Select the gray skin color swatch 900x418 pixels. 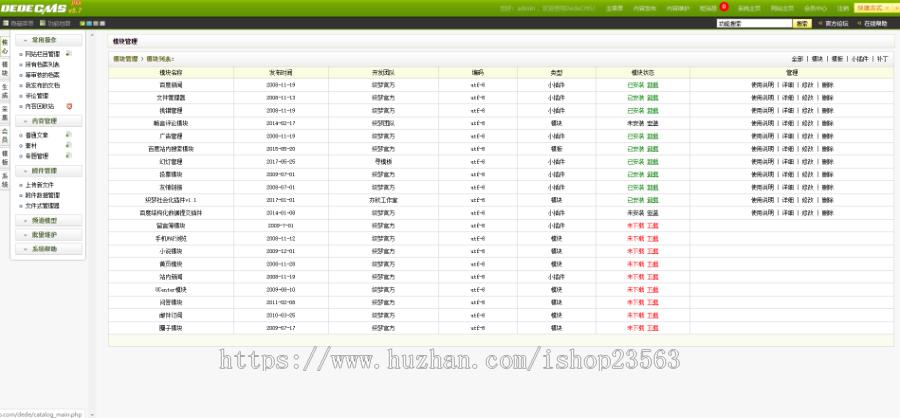(x=103, y=24)
